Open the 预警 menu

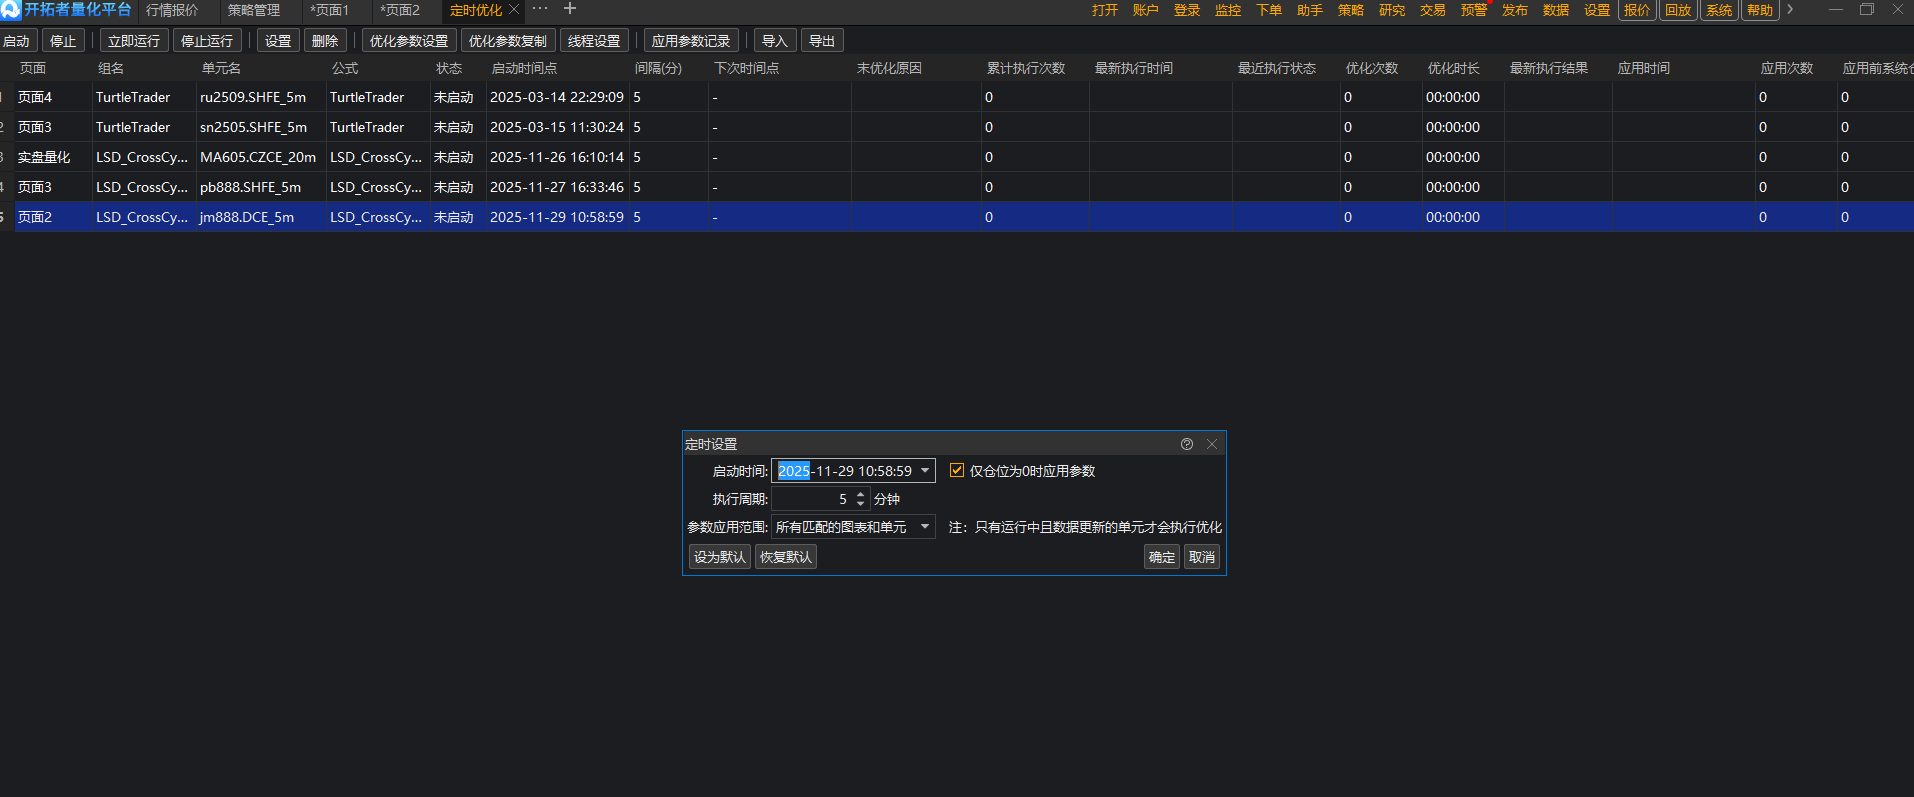click(x=1473, y=10)
